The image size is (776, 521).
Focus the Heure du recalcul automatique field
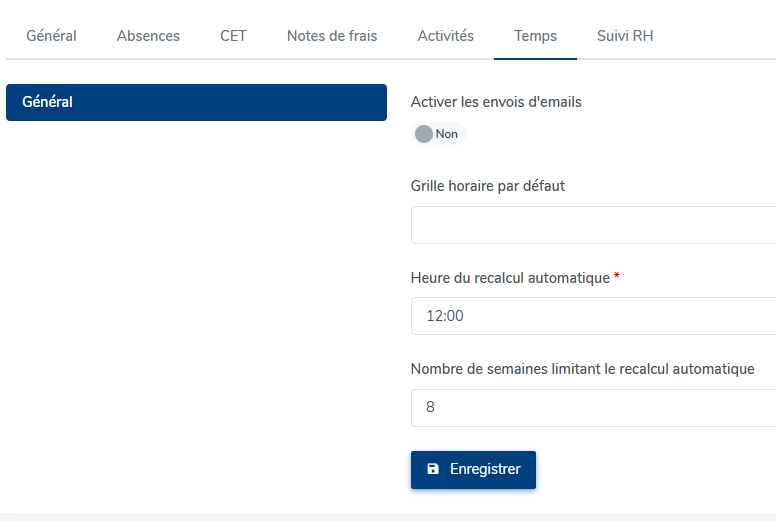[x=593, y=316]
